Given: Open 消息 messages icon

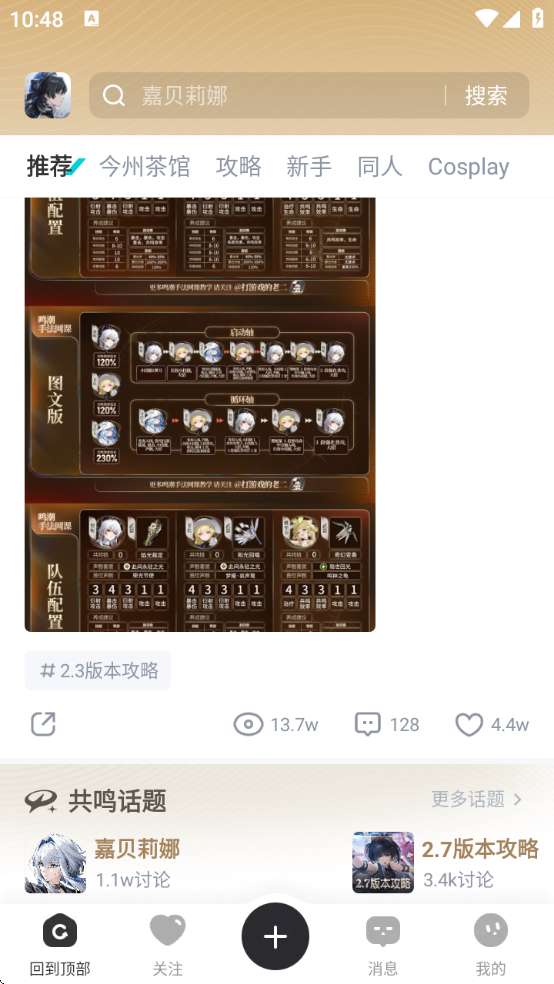Looking at the screenshot, I should pyautogui.click(x=383, y=931).
